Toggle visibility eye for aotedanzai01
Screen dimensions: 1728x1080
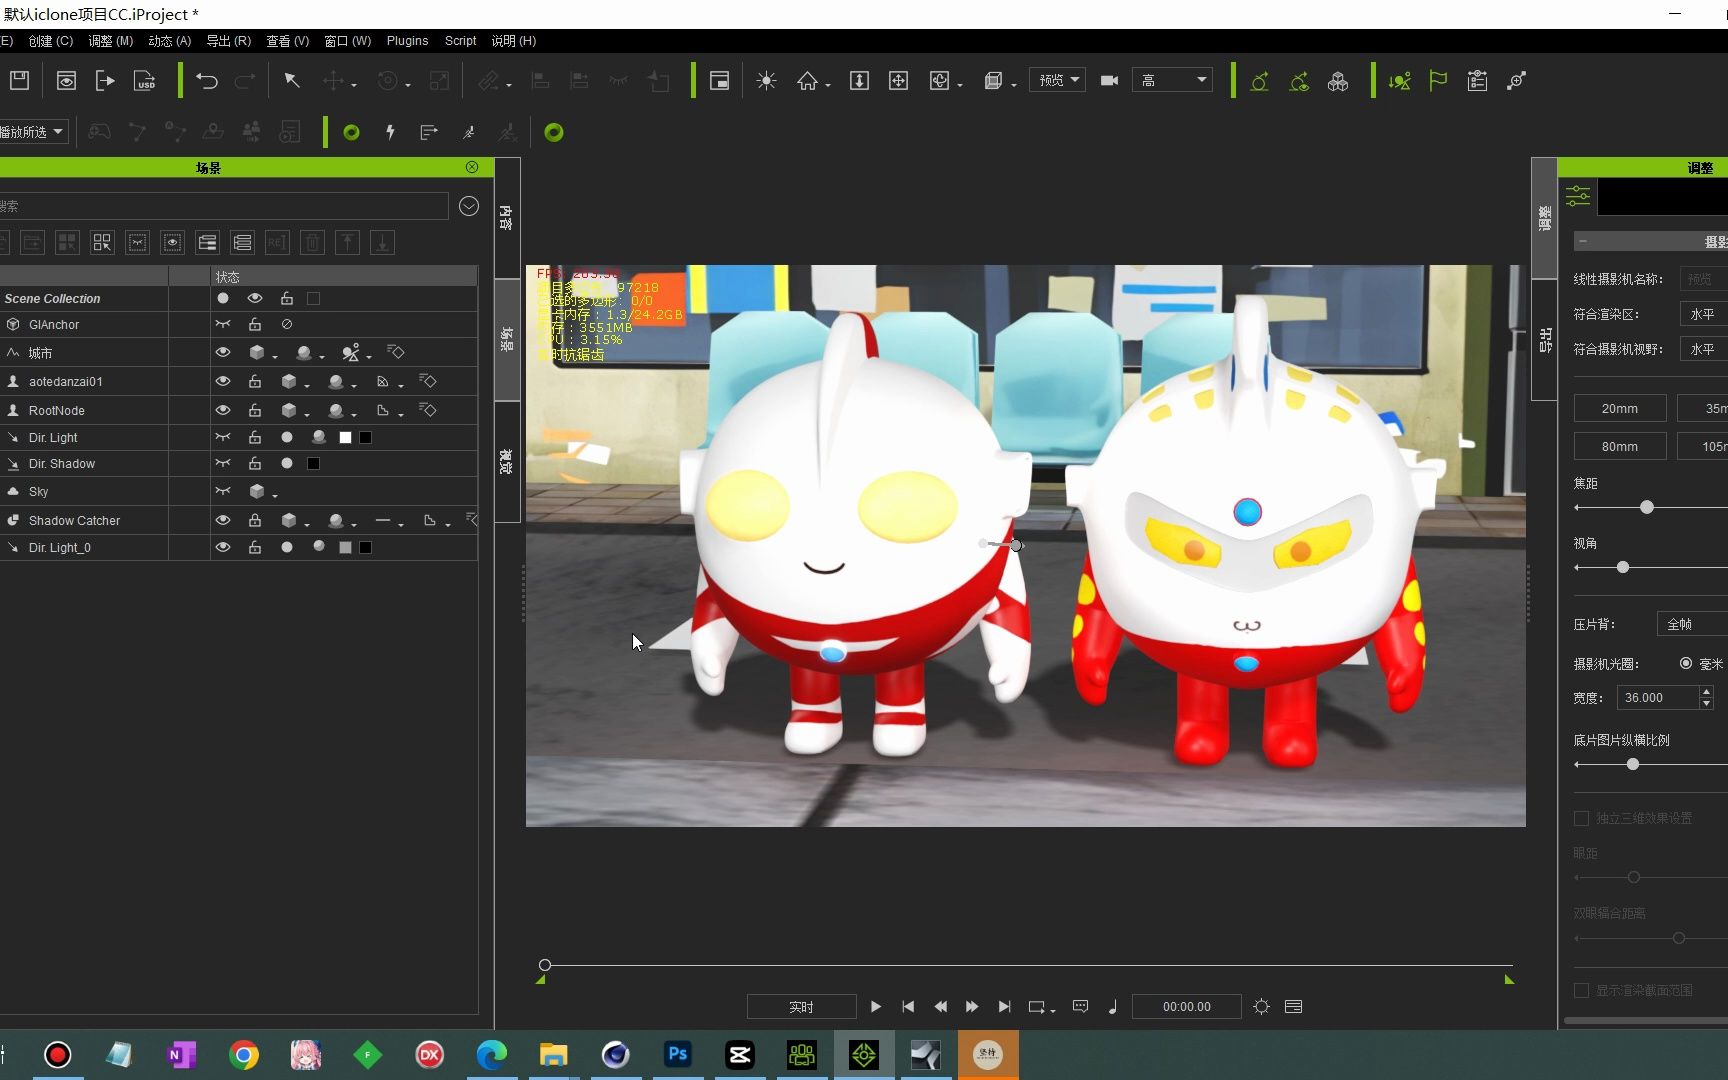pyautogui.click(x=223, y=381)
